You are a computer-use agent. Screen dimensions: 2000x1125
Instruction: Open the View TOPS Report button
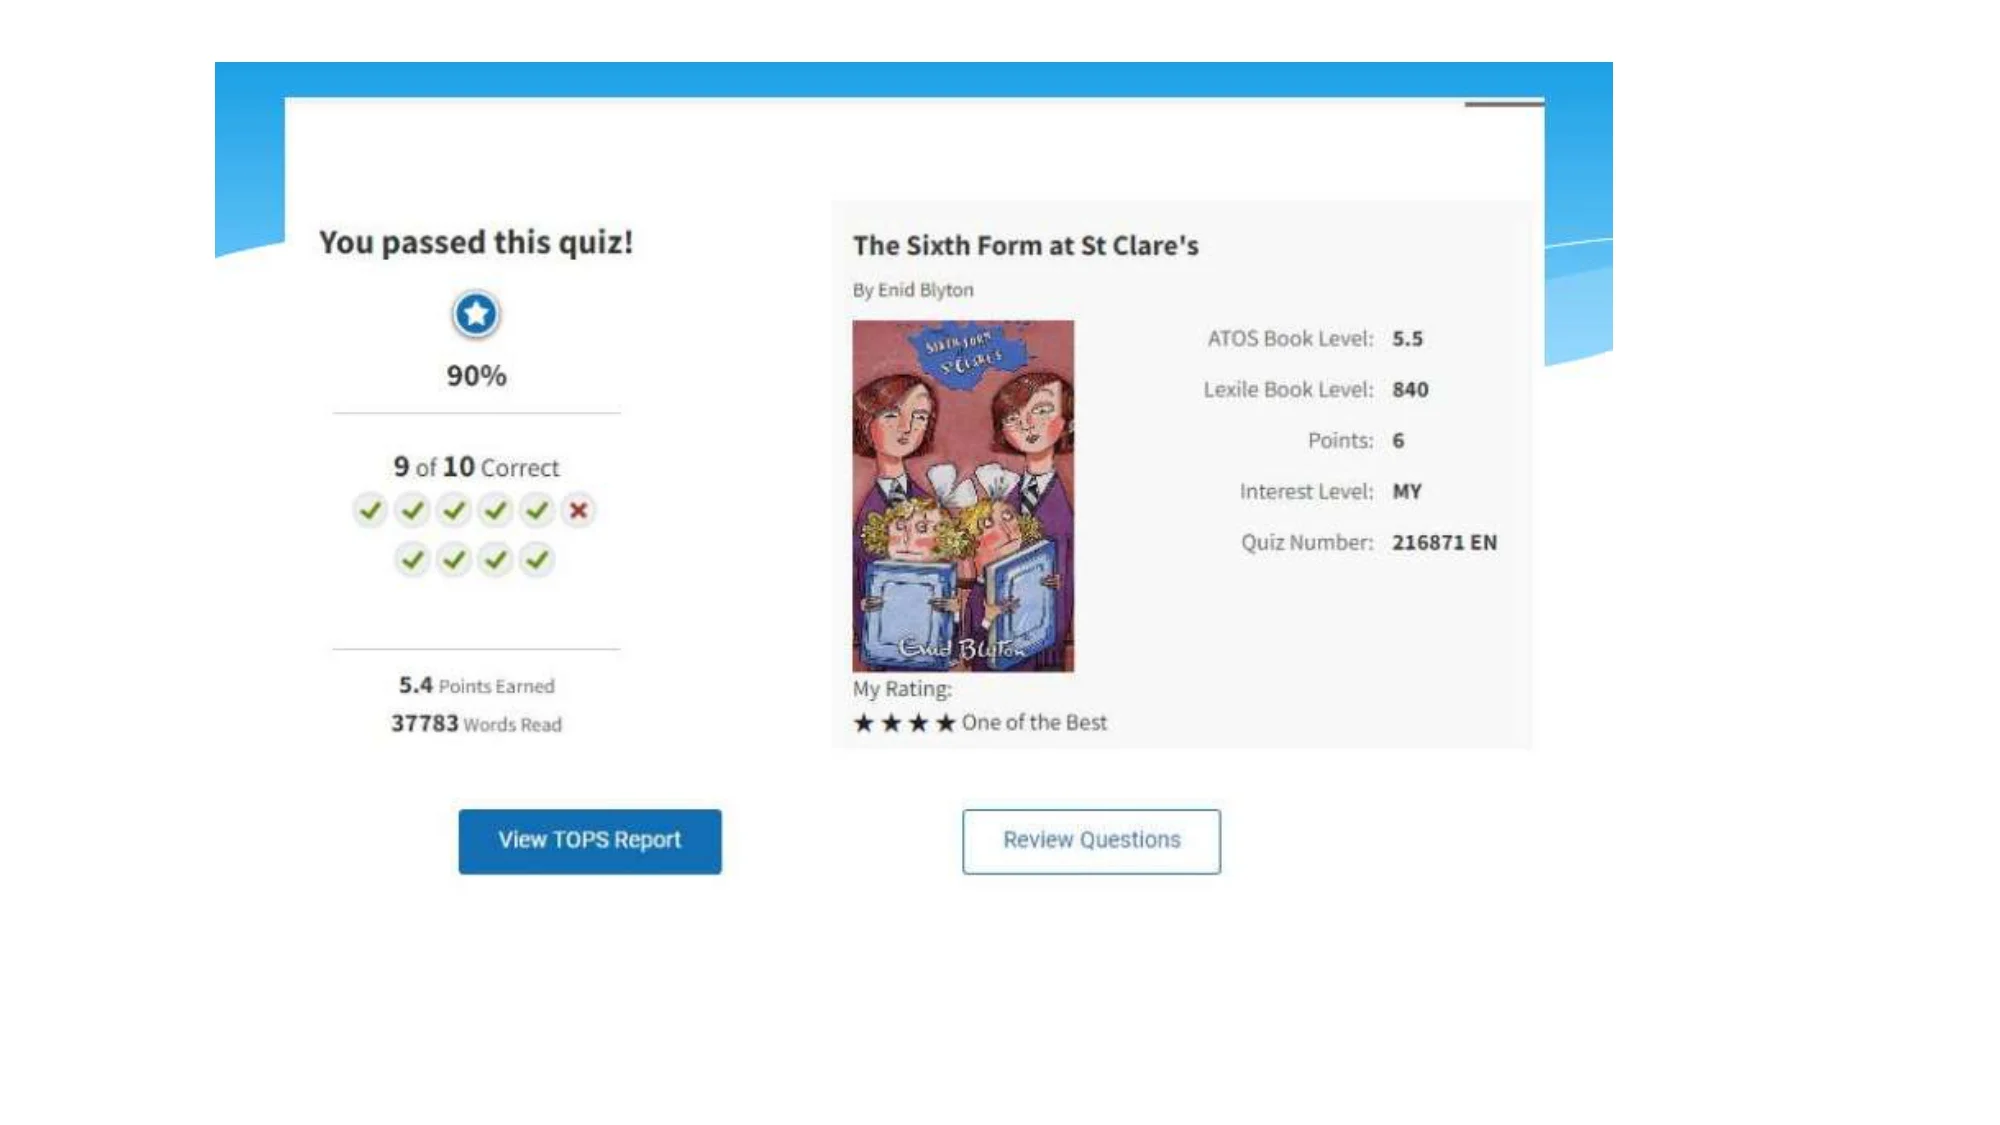(590, 841)
